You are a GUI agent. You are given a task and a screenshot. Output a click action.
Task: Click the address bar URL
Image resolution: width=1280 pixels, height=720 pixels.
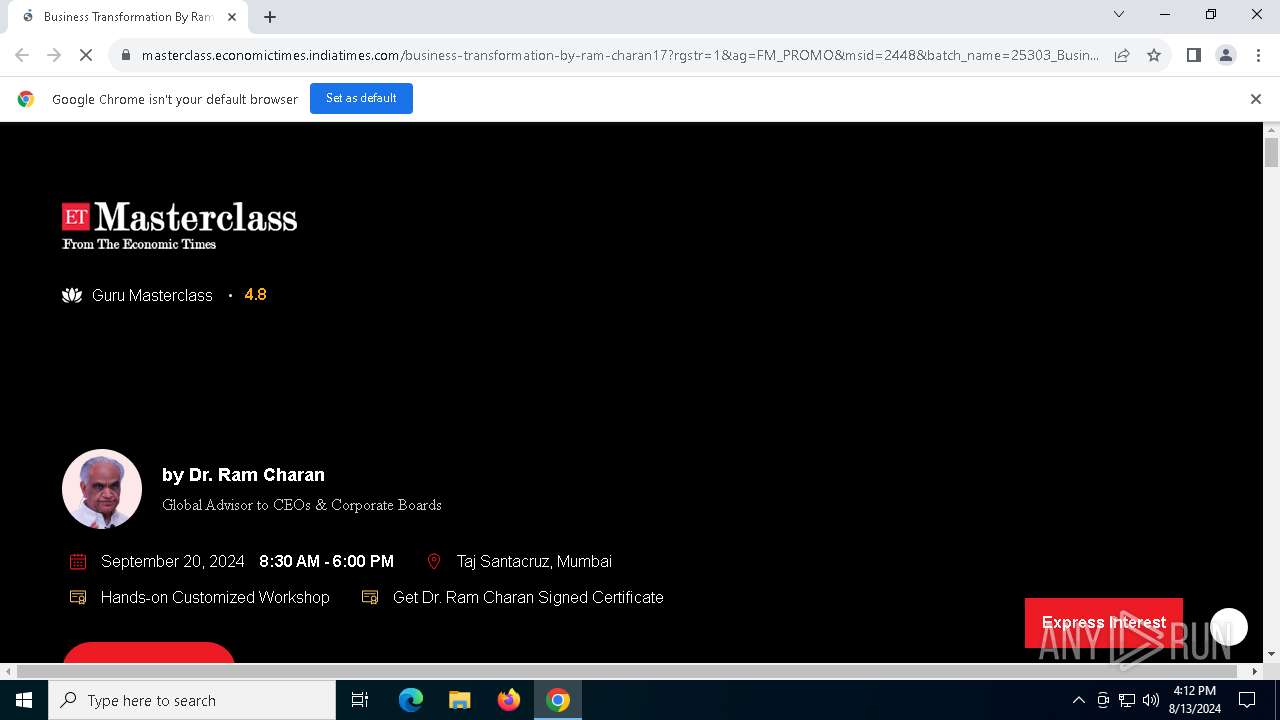(x=620, y=55)
